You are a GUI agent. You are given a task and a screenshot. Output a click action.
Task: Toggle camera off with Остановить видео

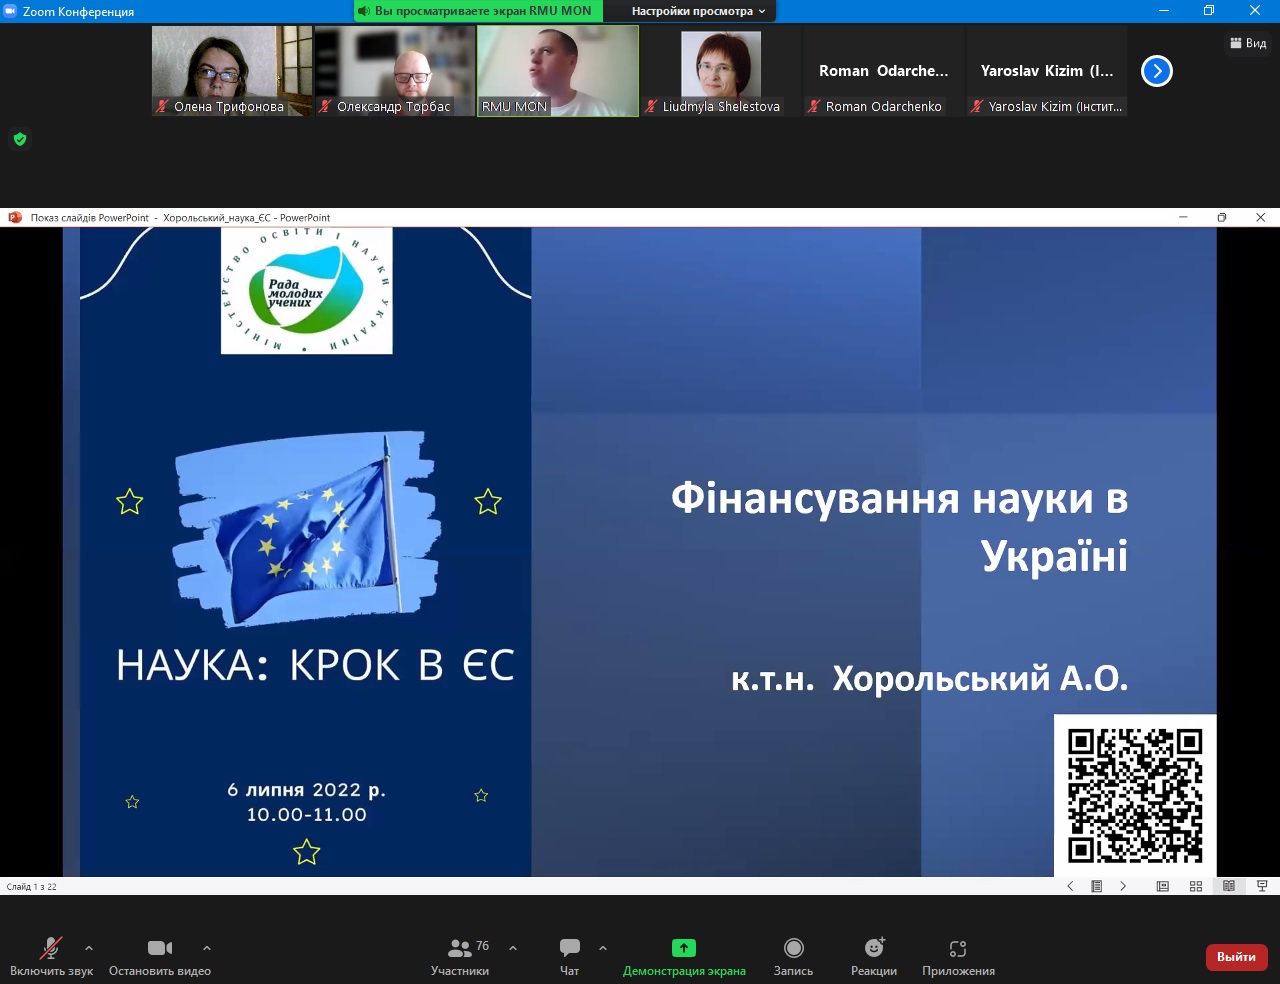(x=160, y=956)
